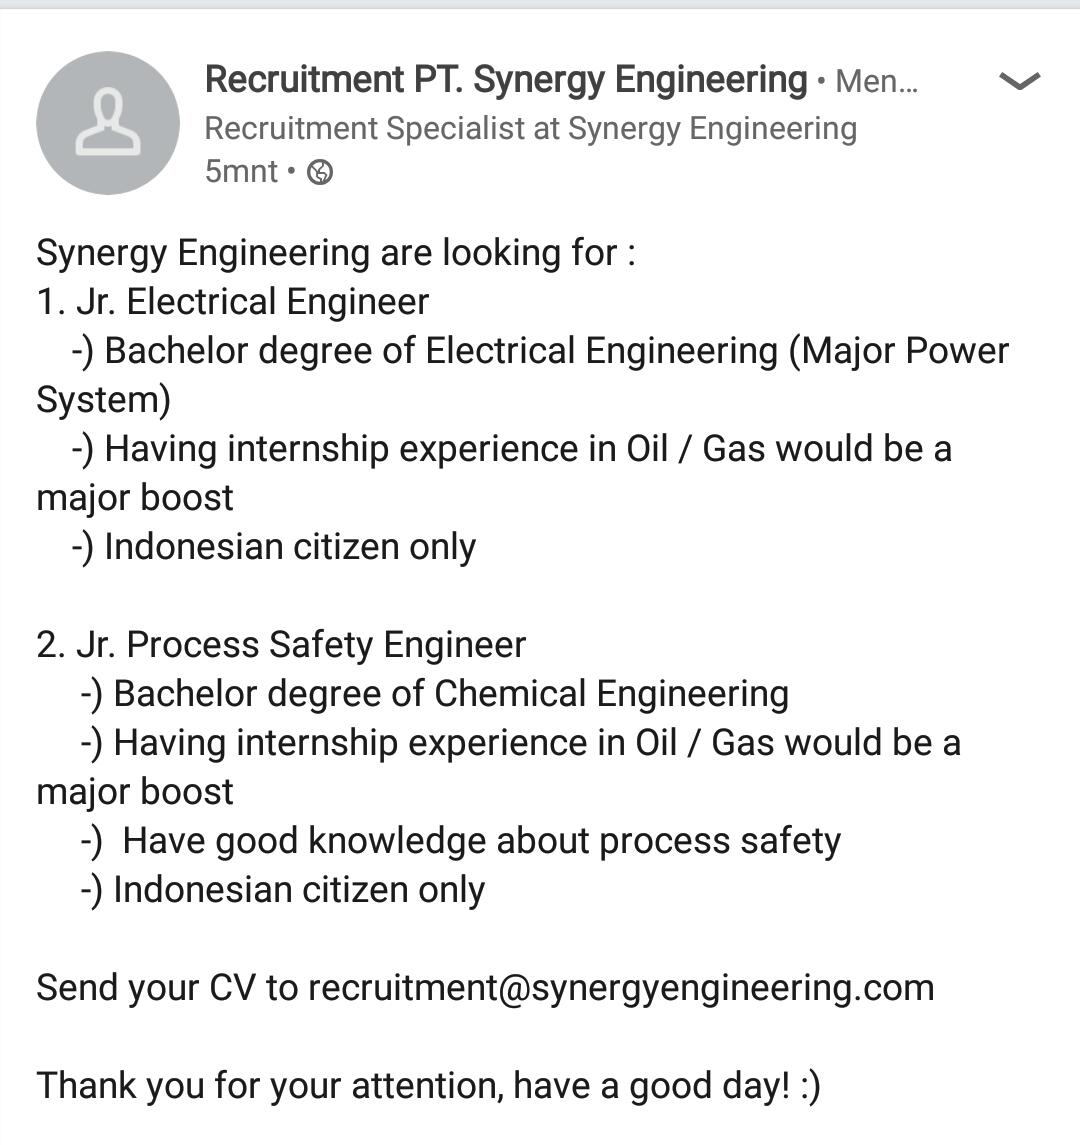Click the "(Major Power" text in the Electrical requirement
The image size is (1080, 1145).
[899, 351]
